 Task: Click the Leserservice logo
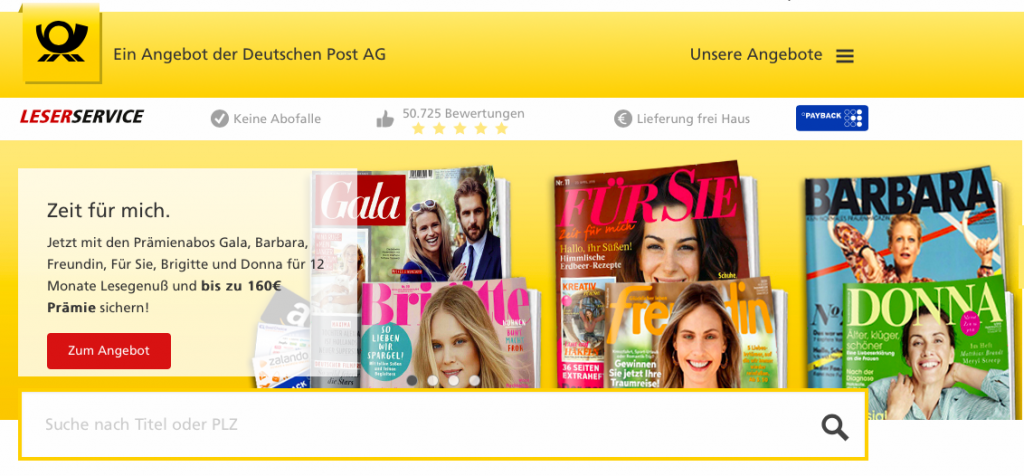[82, 117]
